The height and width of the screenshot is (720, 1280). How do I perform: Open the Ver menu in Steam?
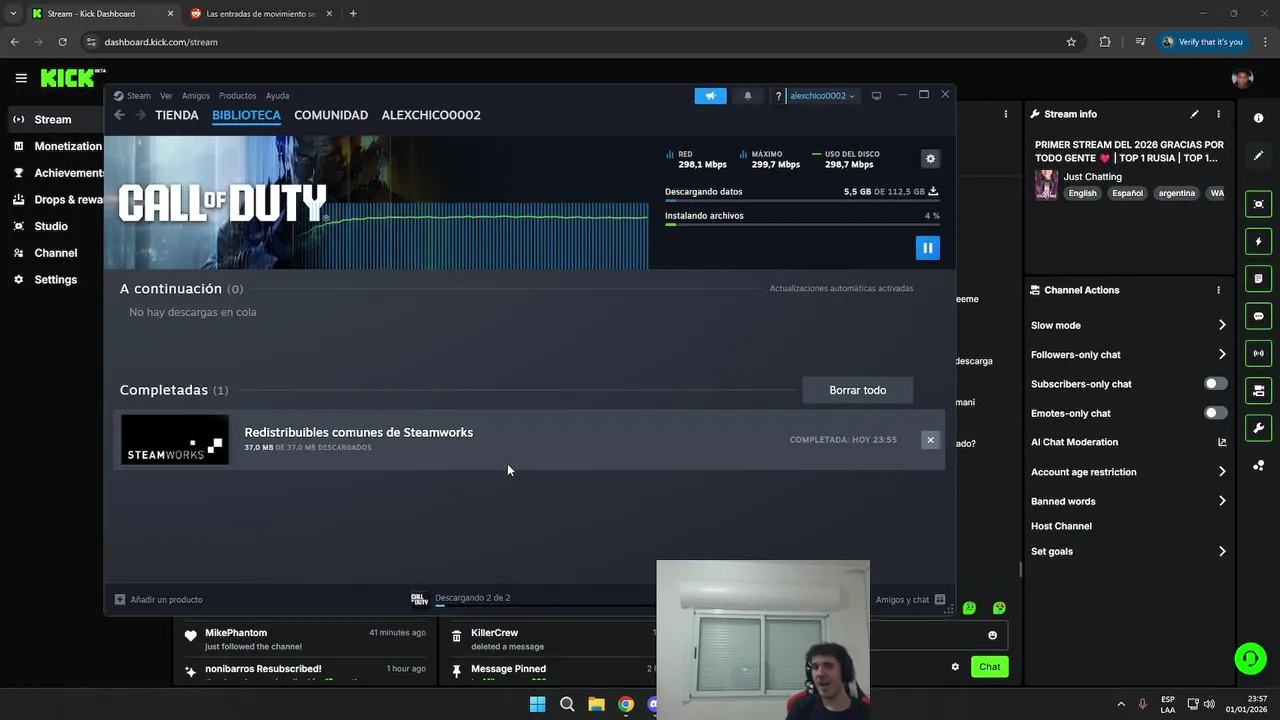point(166,96)
